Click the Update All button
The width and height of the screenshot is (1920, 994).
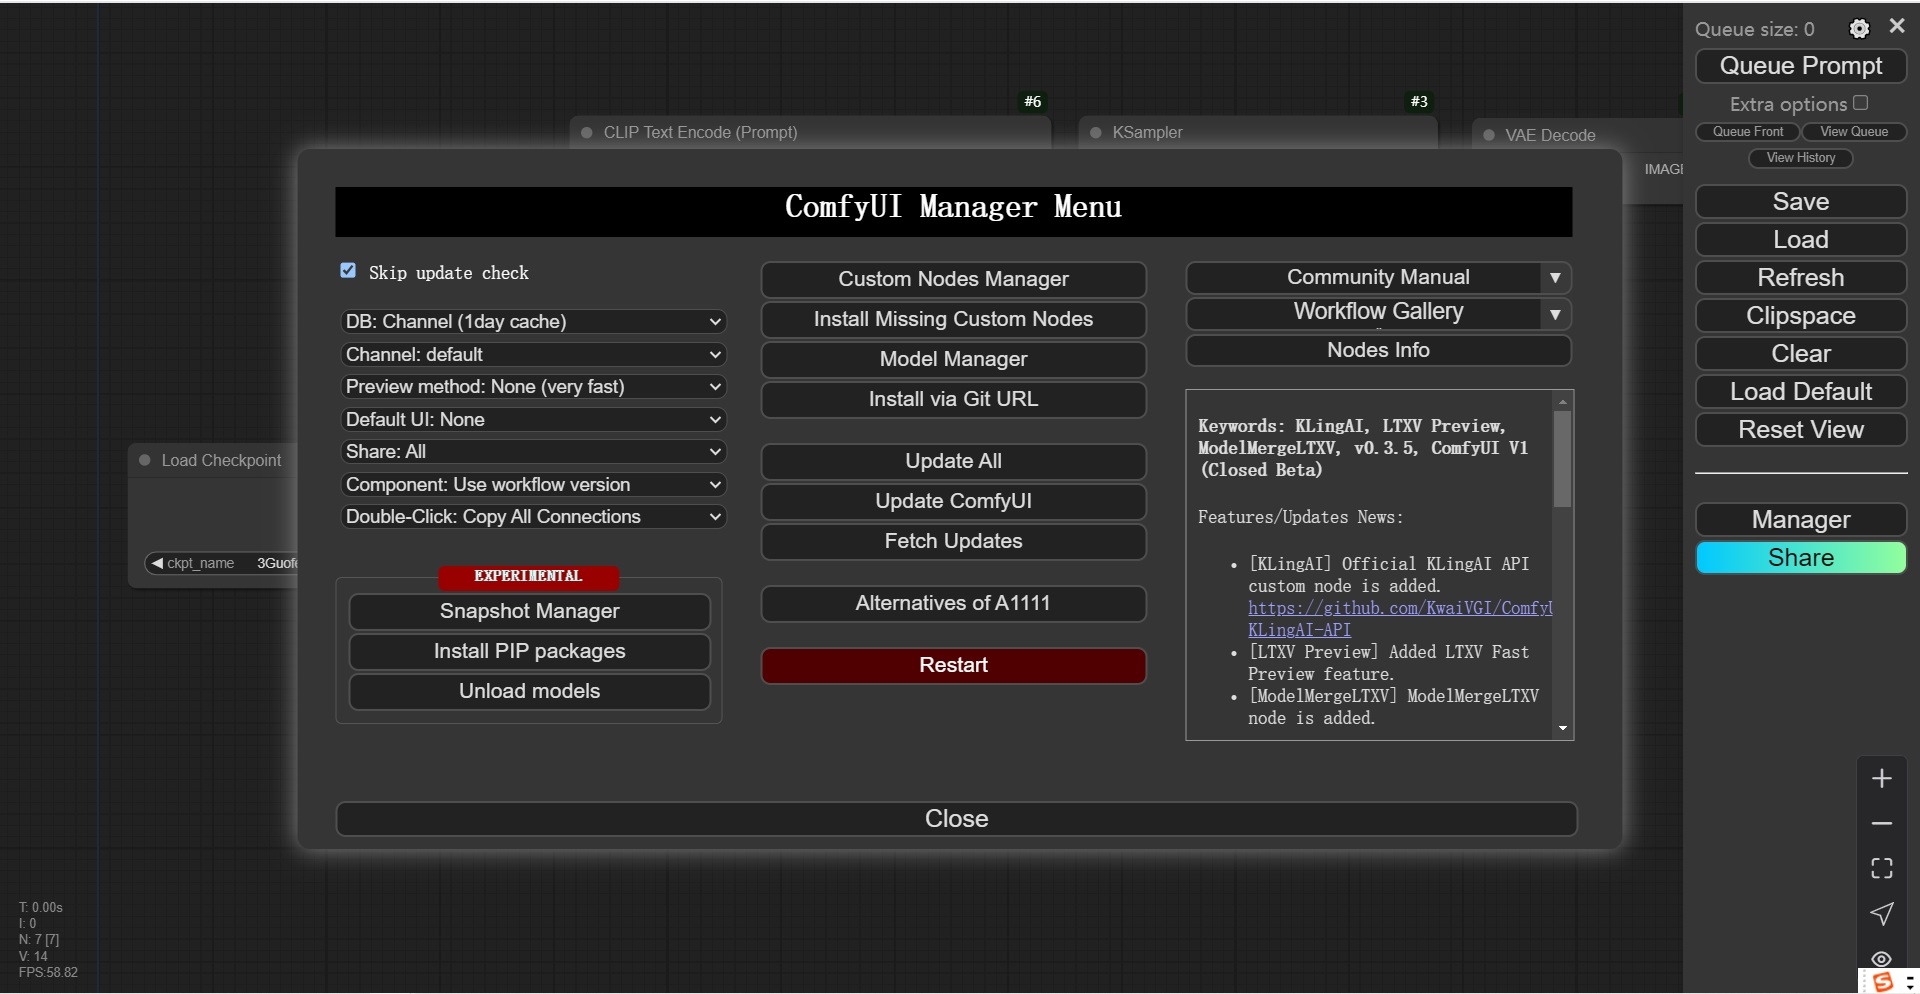click(x=953, y=462)
